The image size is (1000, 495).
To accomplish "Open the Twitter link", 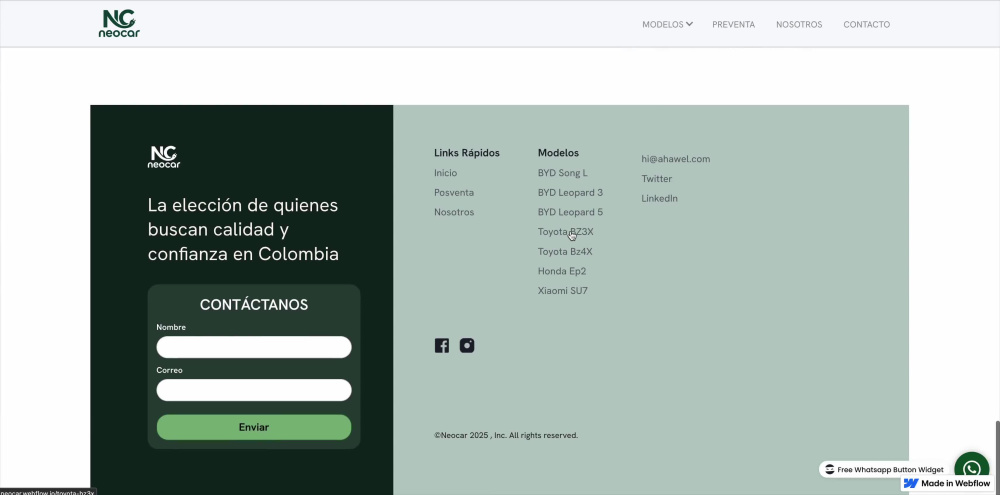I will (657, 179).
